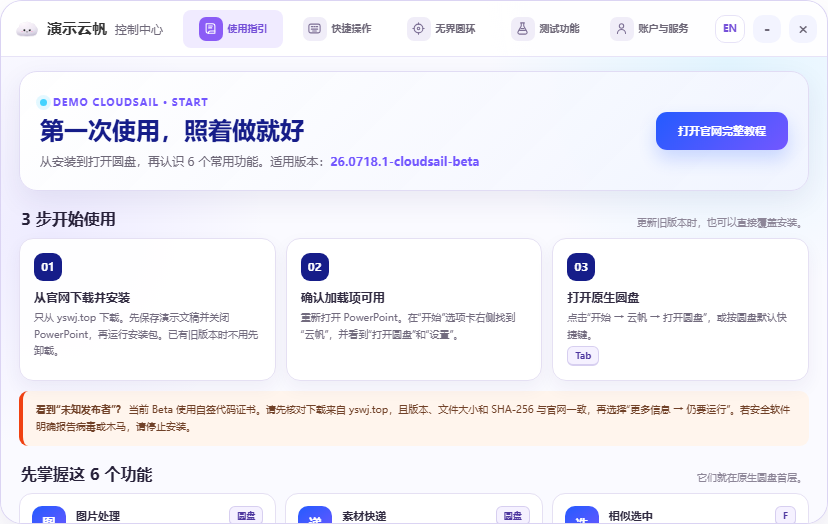Switch language with the EN button
Image resolution: width=828 pixels, height=524 pixels.
[x=730, y=29]
